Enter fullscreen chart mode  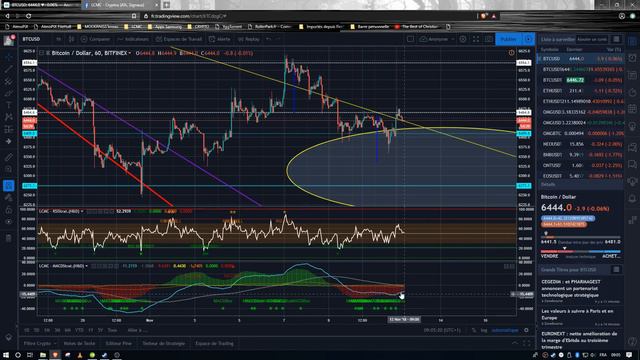[x=476, y=39]
